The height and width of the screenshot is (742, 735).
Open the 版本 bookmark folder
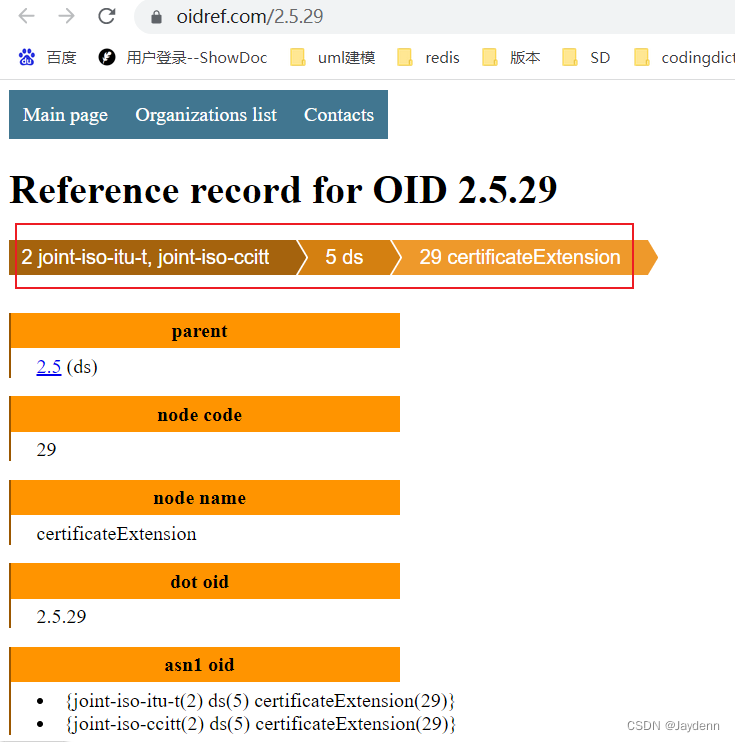(x=511, y=58)
